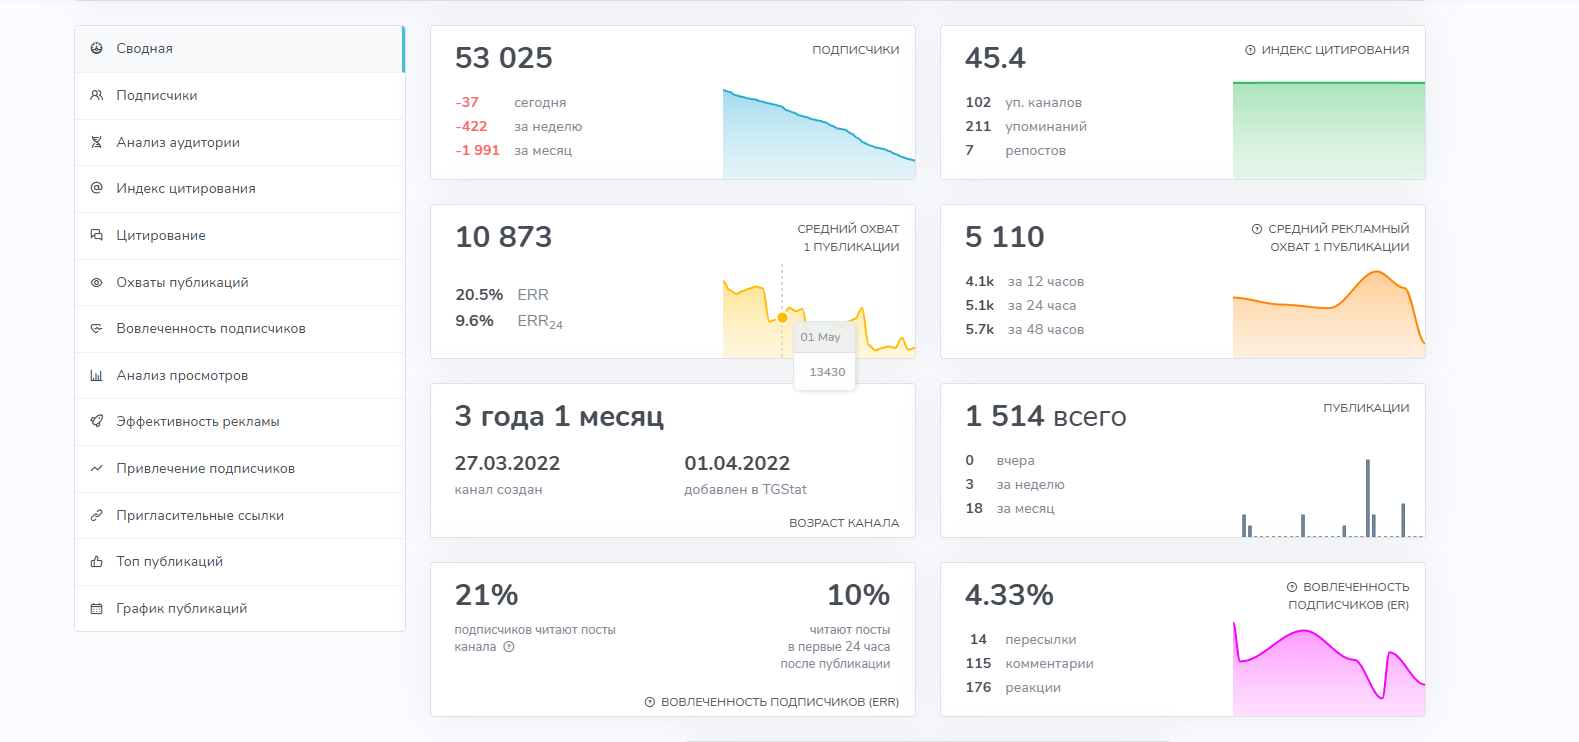The image size is (1579, 742).
Task: Click the help icon next to подписчиков читают посты канала
Action: point(509,647)
